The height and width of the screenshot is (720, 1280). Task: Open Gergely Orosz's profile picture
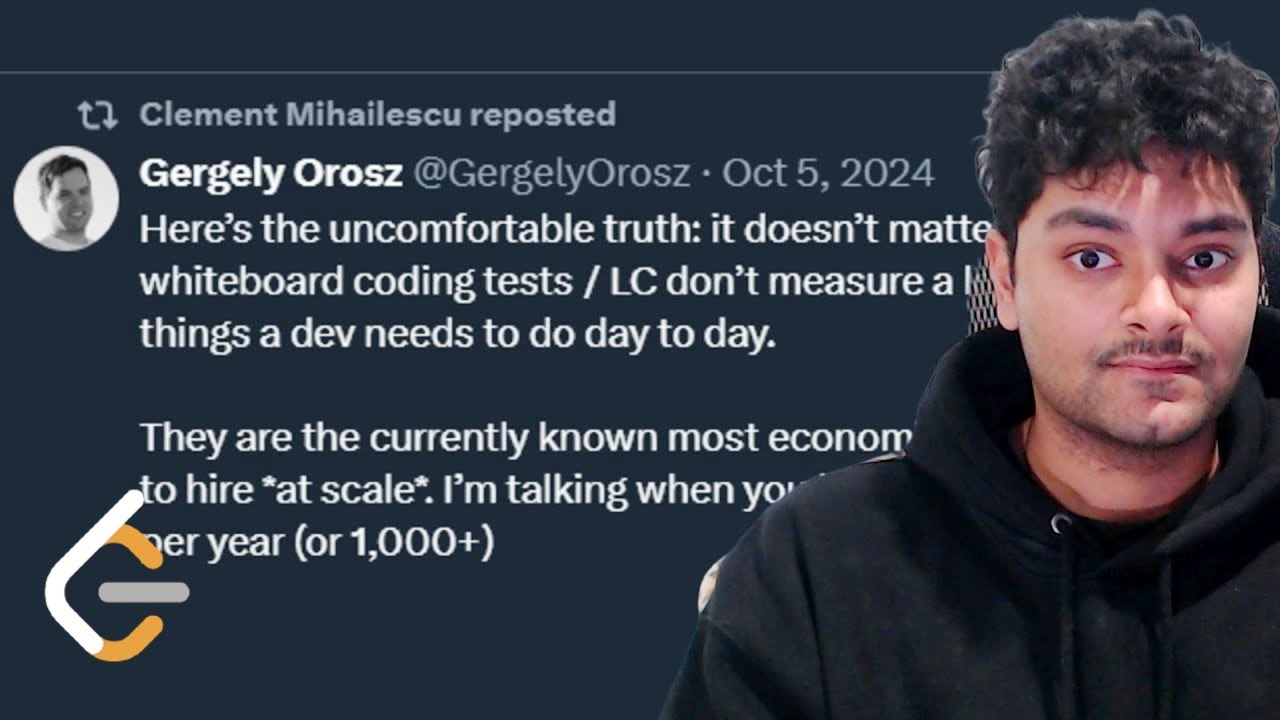(x=66, y=198)
